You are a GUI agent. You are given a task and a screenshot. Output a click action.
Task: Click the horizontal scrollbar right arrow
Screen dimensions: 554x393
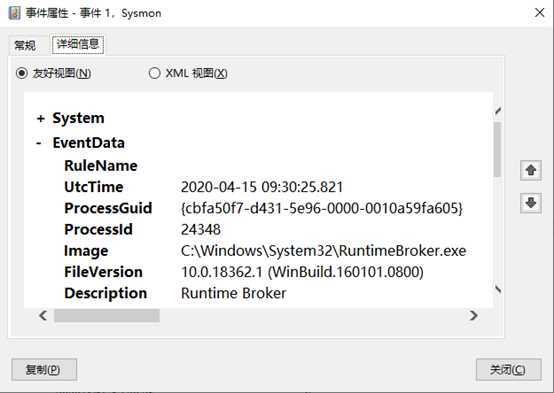473,315
